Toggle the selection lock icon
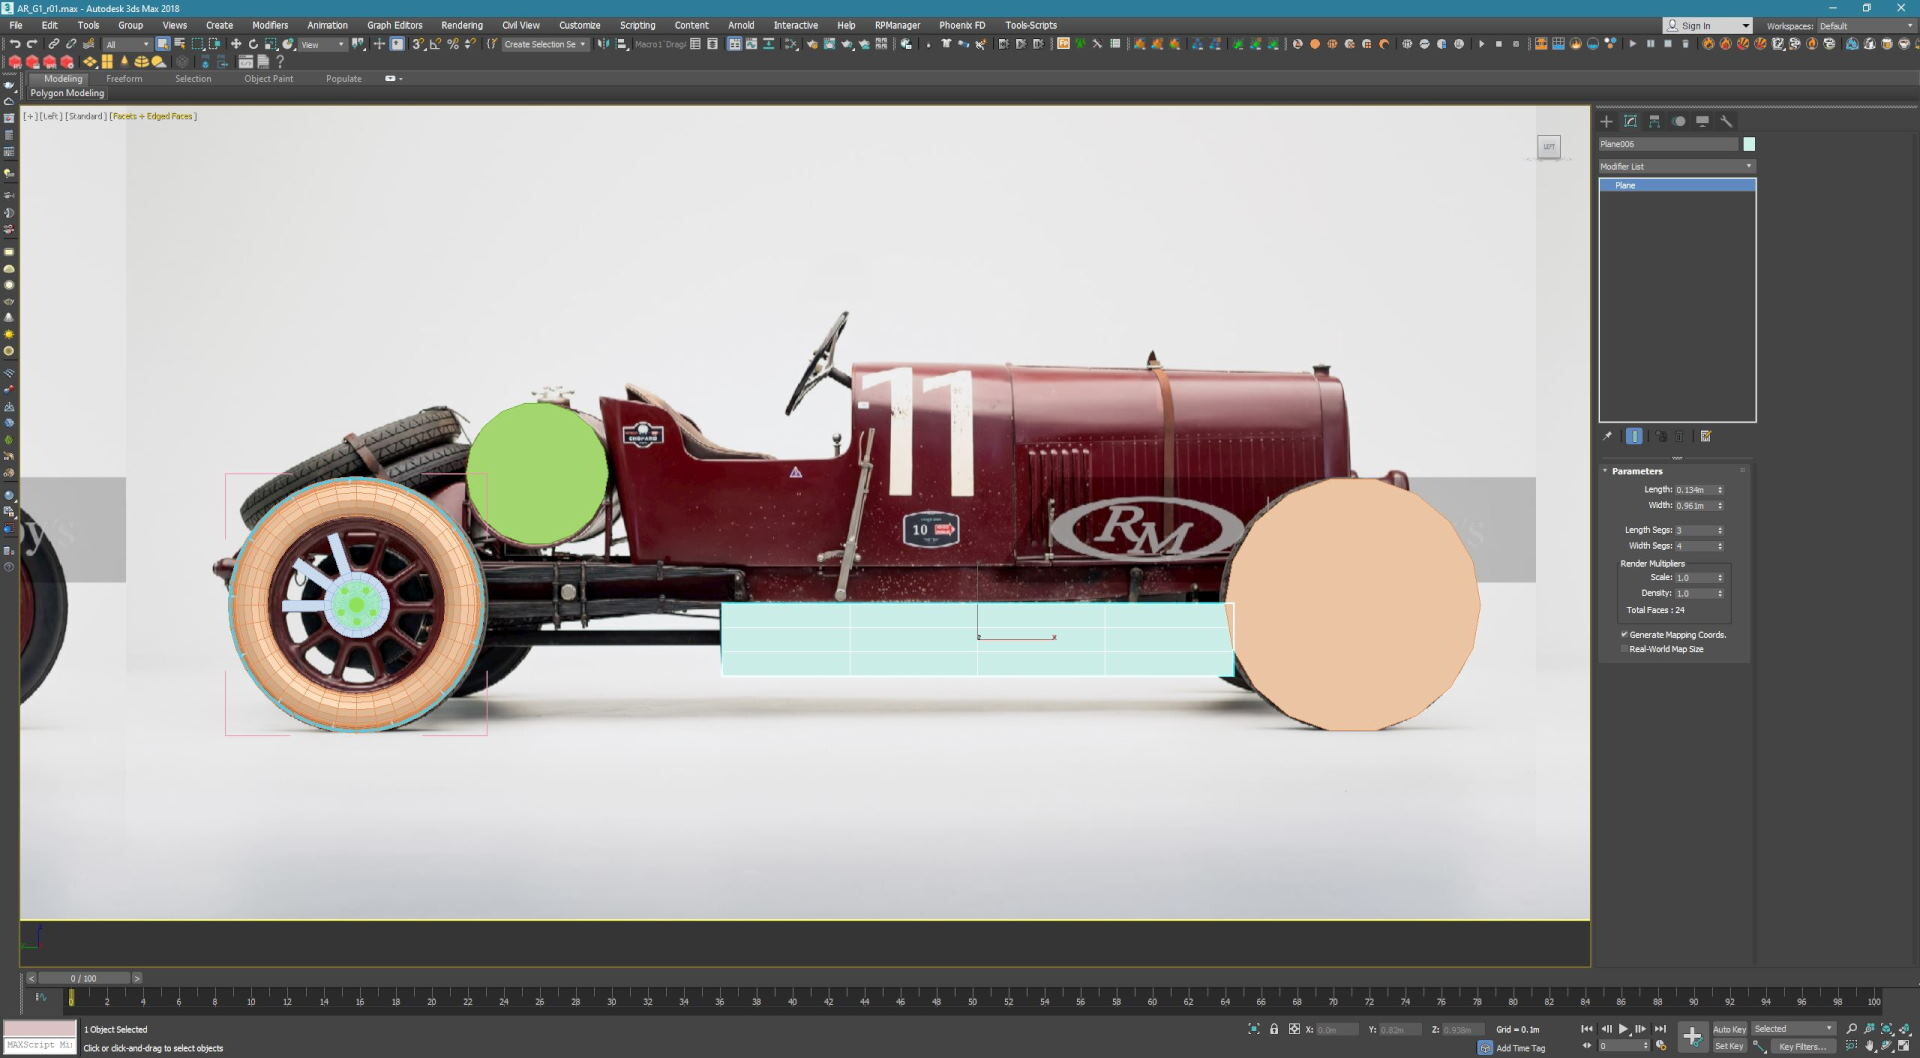This screenshot has height=1058, width=1920. (1274, 1029)
